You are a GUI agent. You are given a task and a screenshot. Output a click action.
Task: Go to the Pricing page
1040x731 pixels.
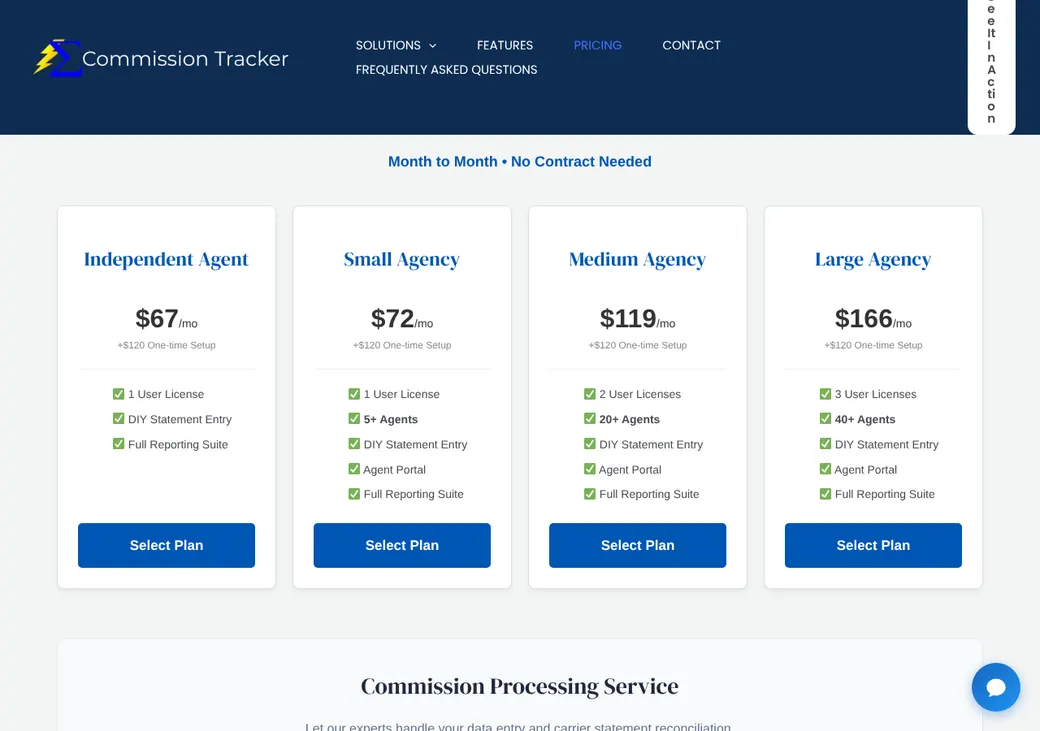[598, 45]
